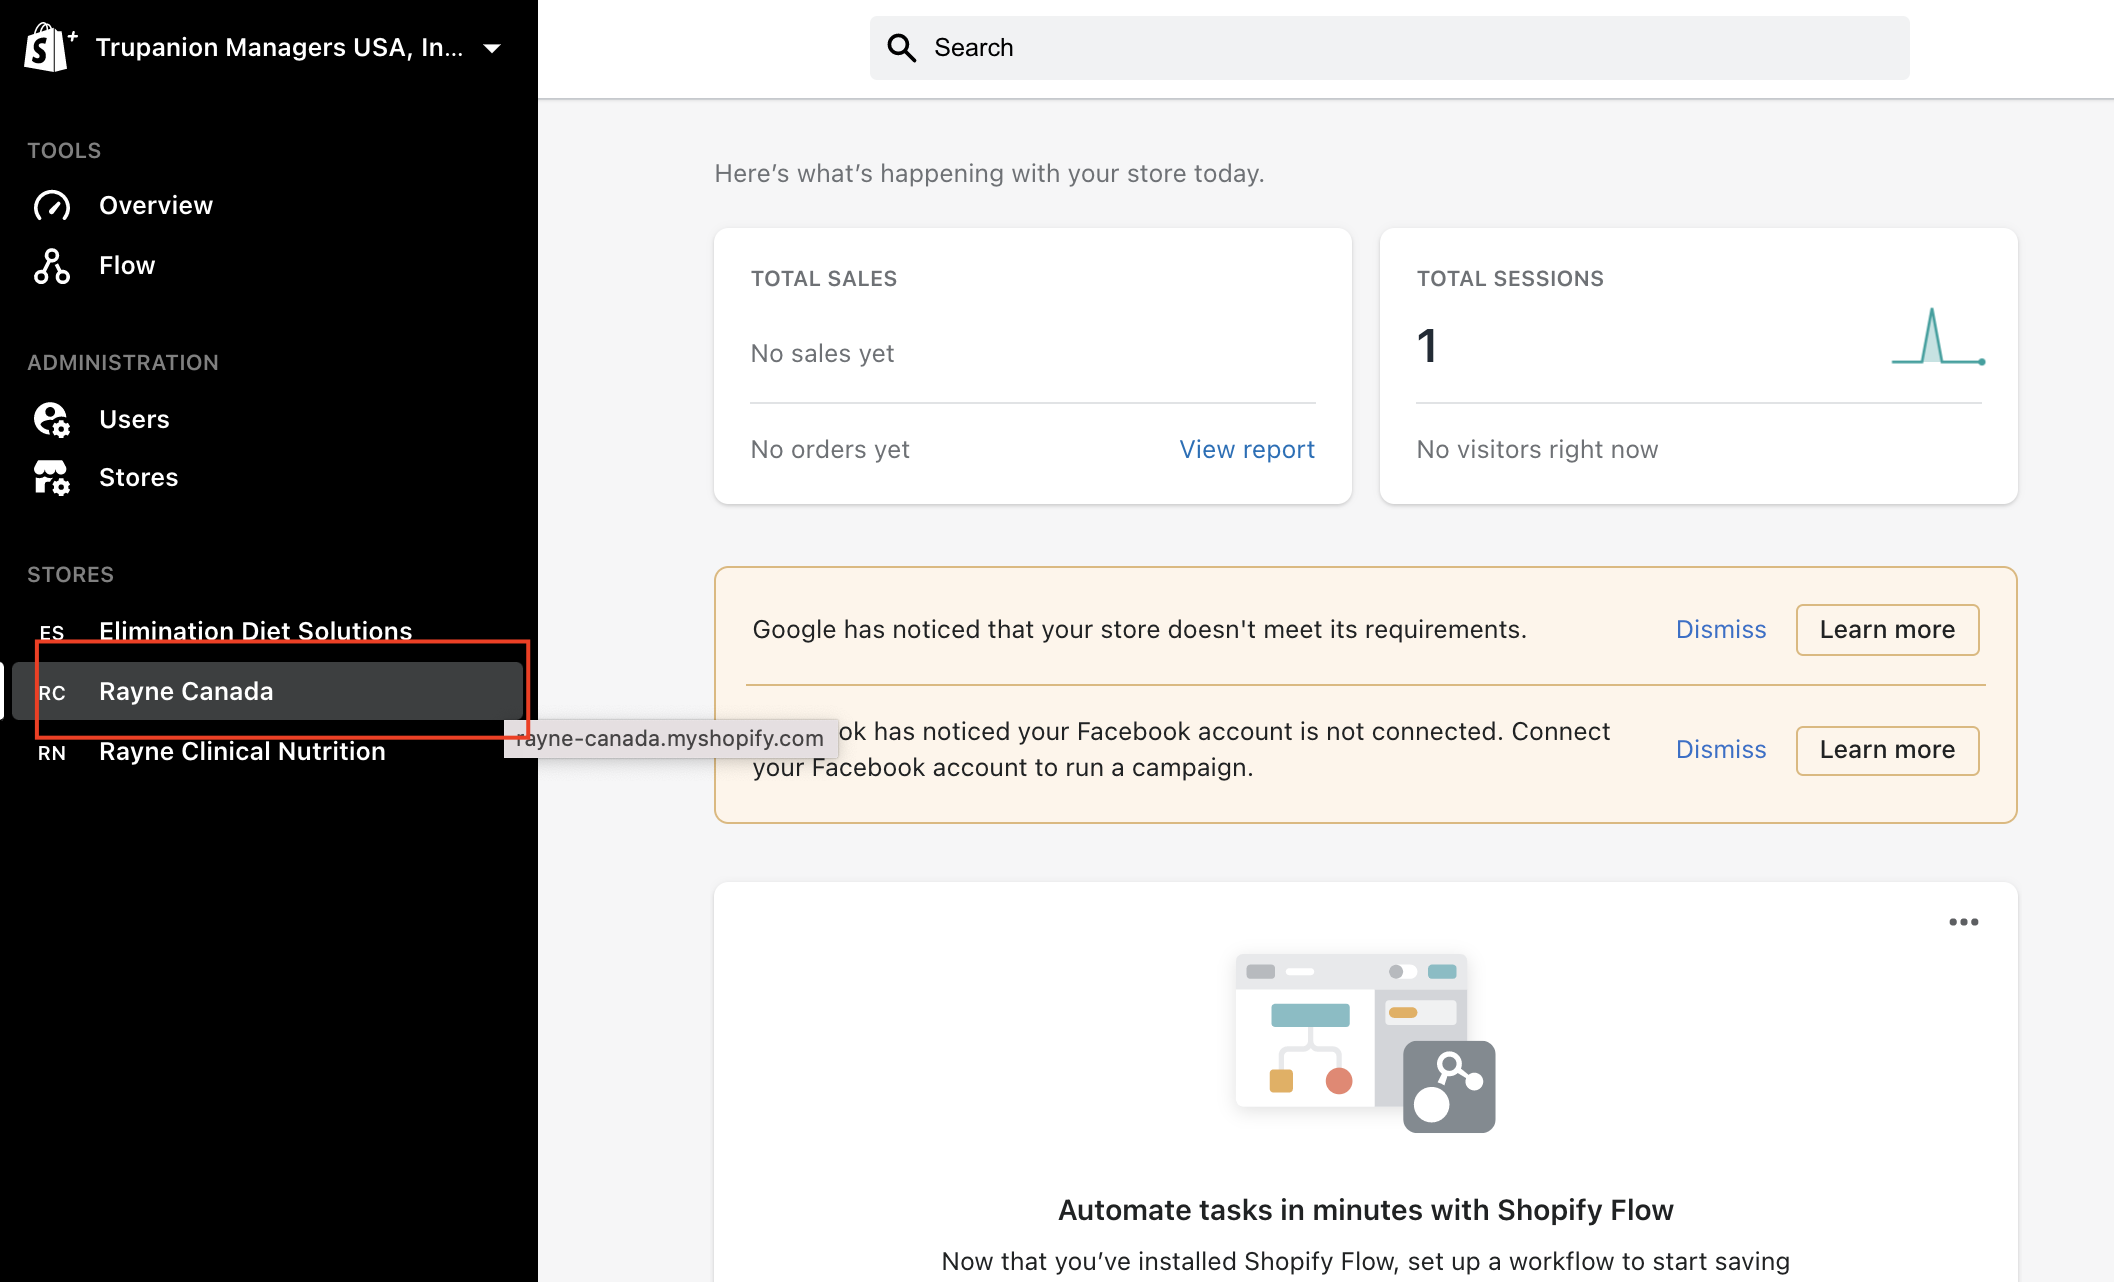
Task: Click the Overview gauge icon
Action: tap(52, 206)
